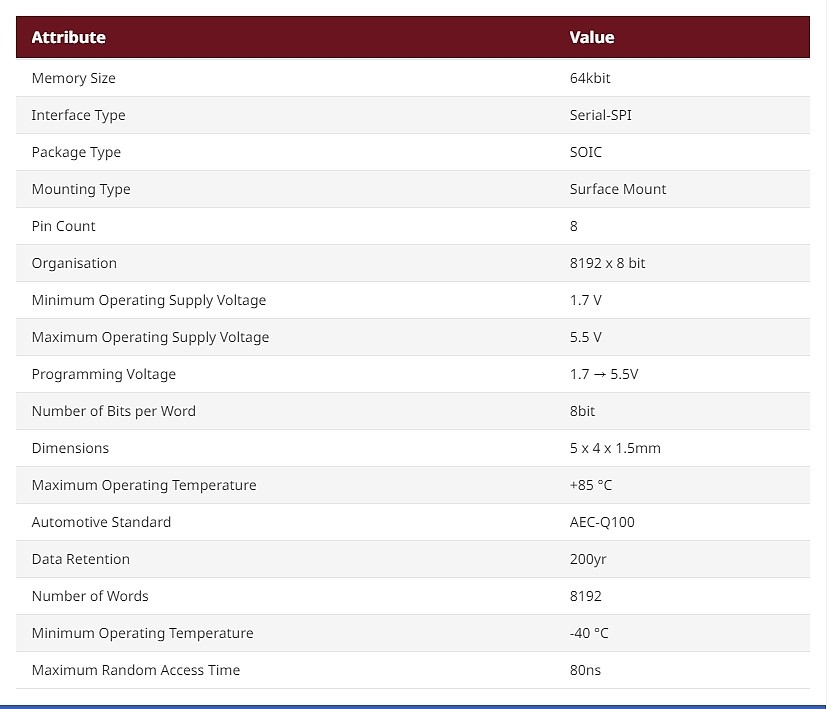
Task: Select the Interface Type attribute
Action: click(79, 115)
